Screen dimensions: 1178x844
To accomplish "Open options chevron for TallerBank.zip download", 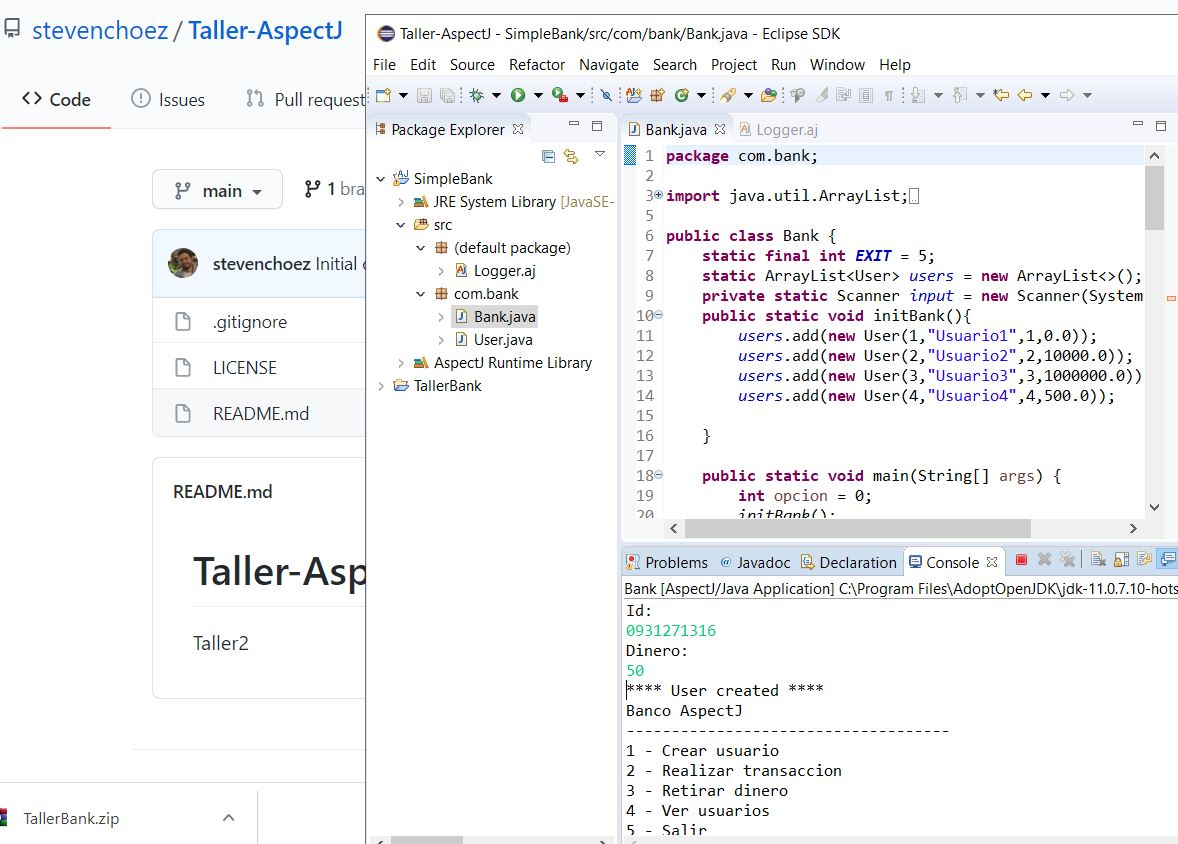I will pos(229,818).
